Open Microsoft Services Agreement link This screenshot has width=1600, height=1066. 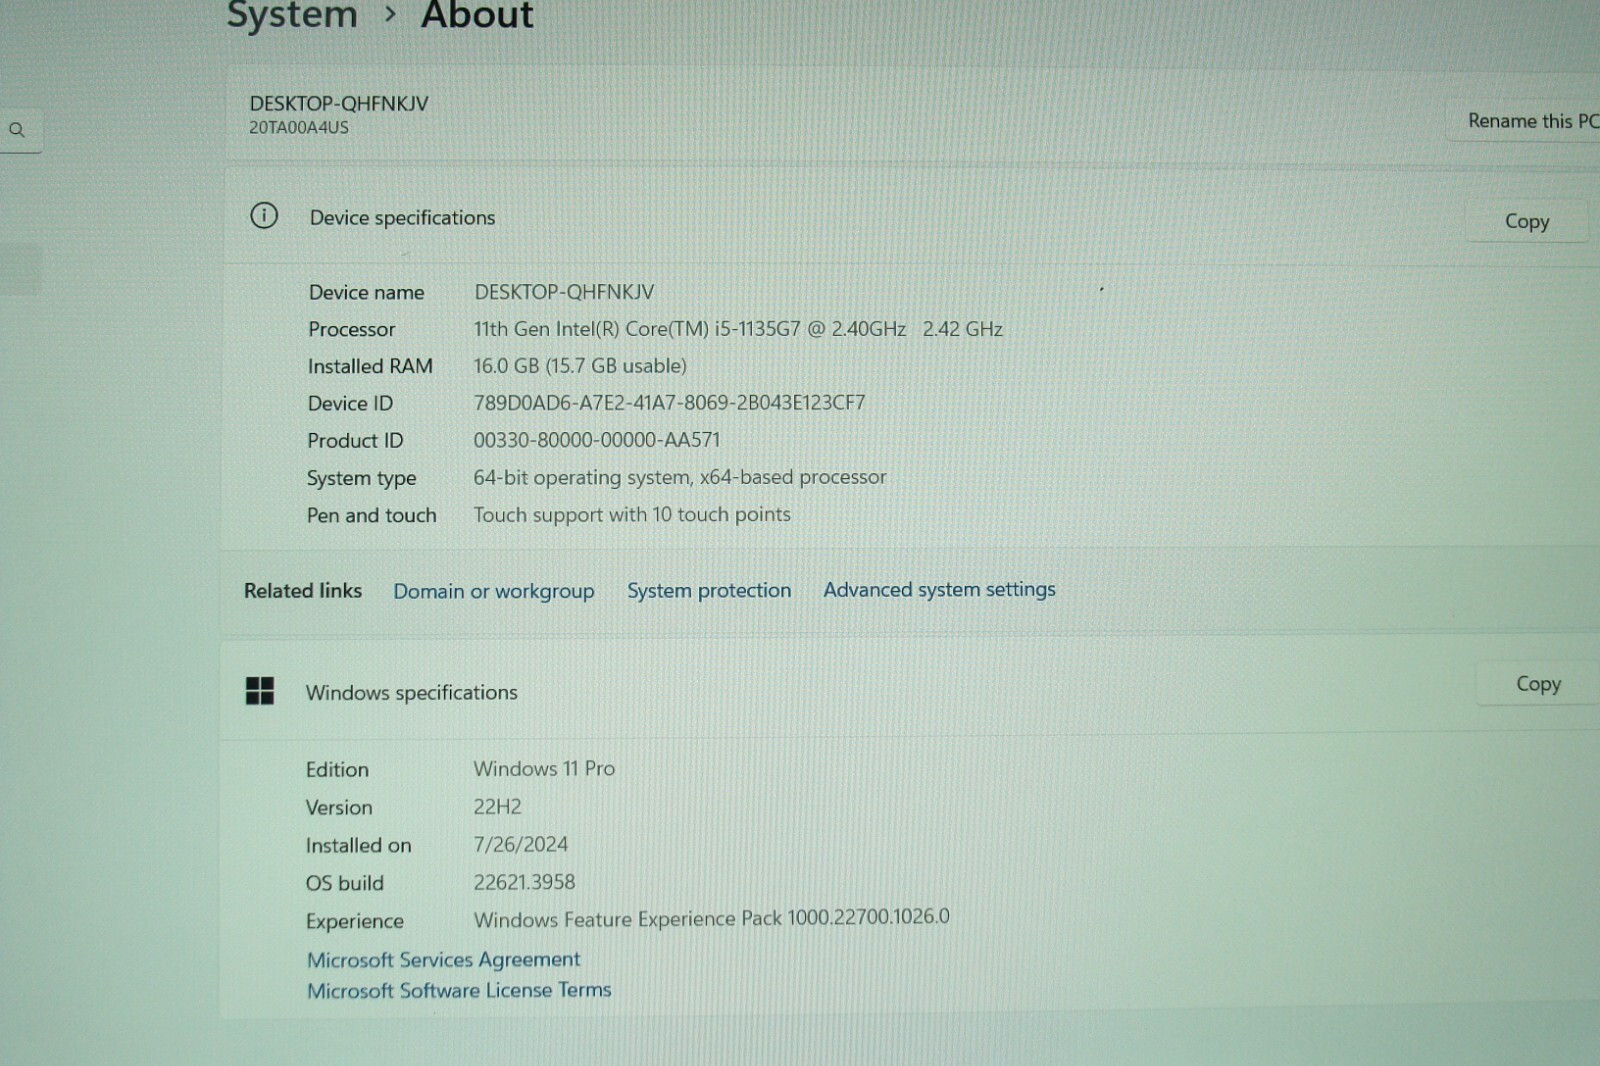pyautogui.click(x=443, y=959)
